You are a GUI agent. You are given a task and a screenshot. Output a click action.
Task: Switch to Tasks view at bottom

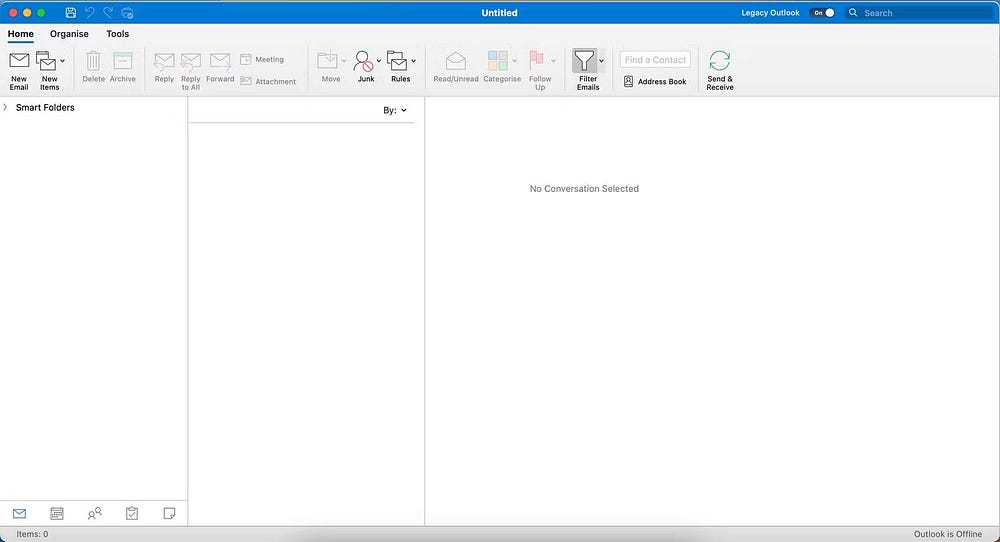pos(132,513)
